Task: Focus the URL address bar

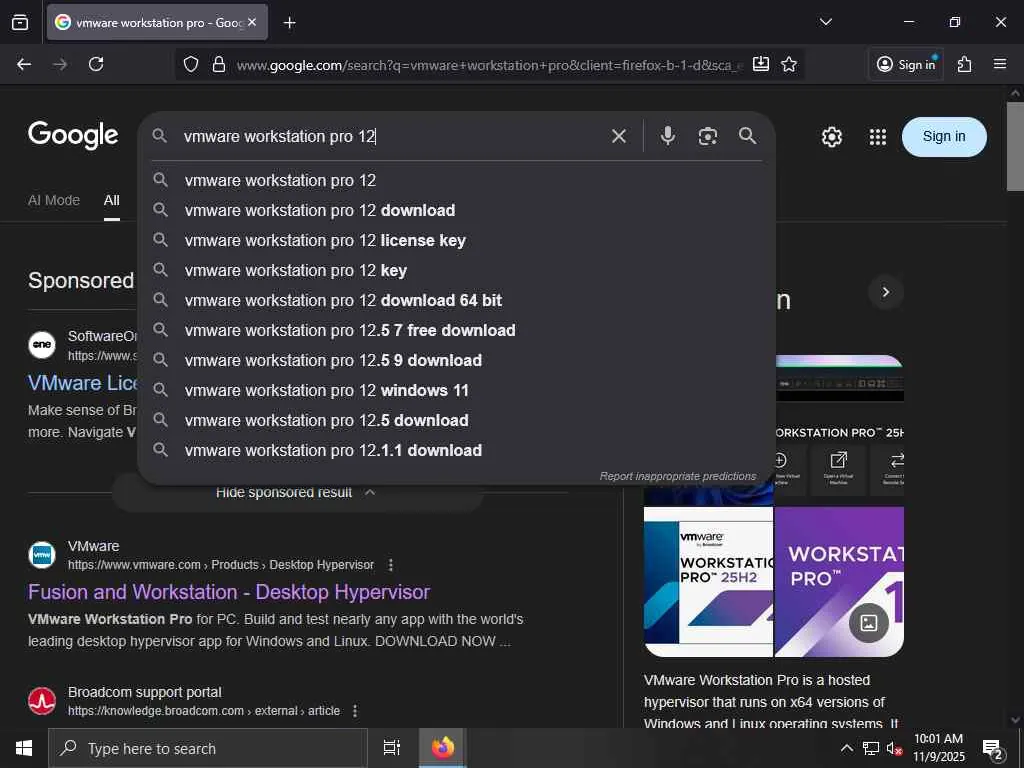Action: (488, 65)
